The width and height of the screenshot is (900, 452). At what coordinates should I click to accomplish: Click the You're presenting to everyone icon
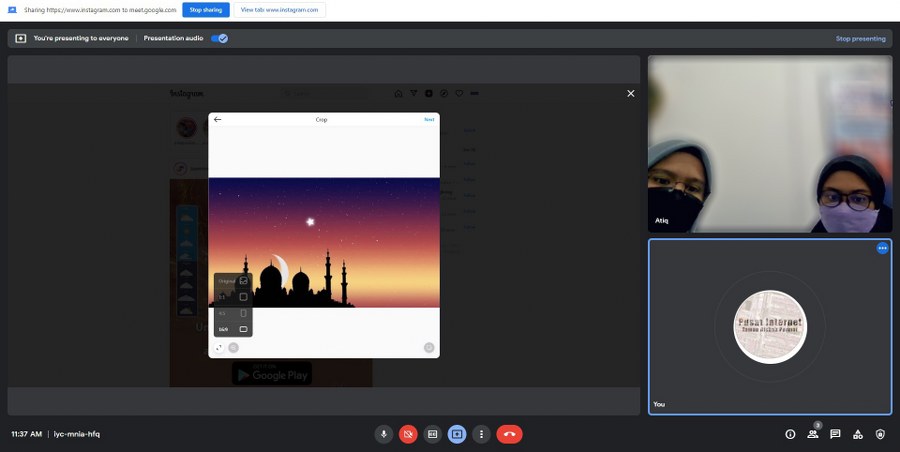pyautogui.click(x=21, y=38)
